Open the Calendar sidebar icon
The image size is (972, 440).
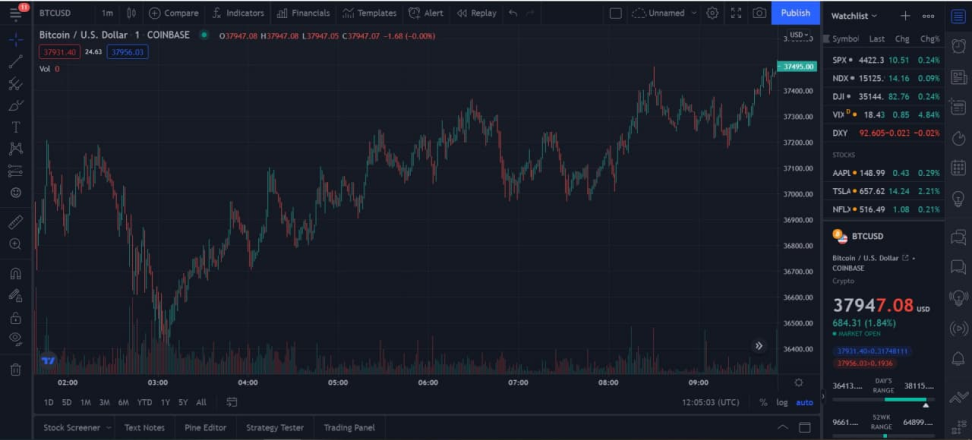tap(958, 167)
